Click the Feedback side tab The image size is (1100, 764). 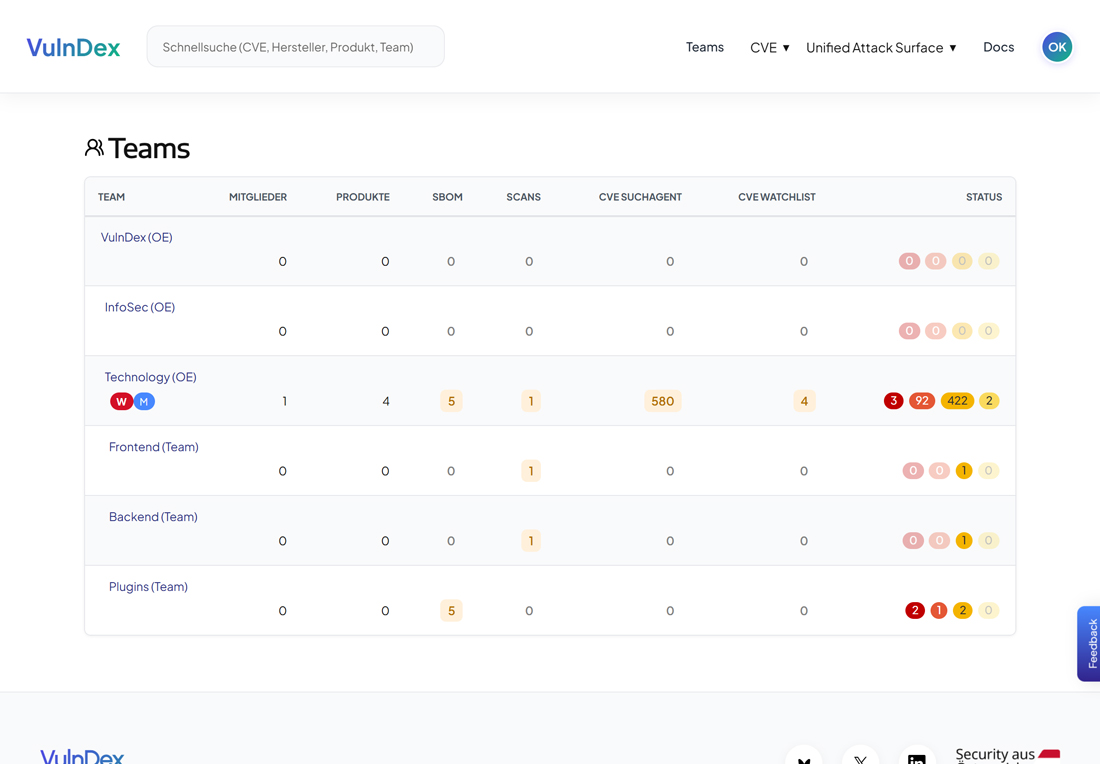1090,643
